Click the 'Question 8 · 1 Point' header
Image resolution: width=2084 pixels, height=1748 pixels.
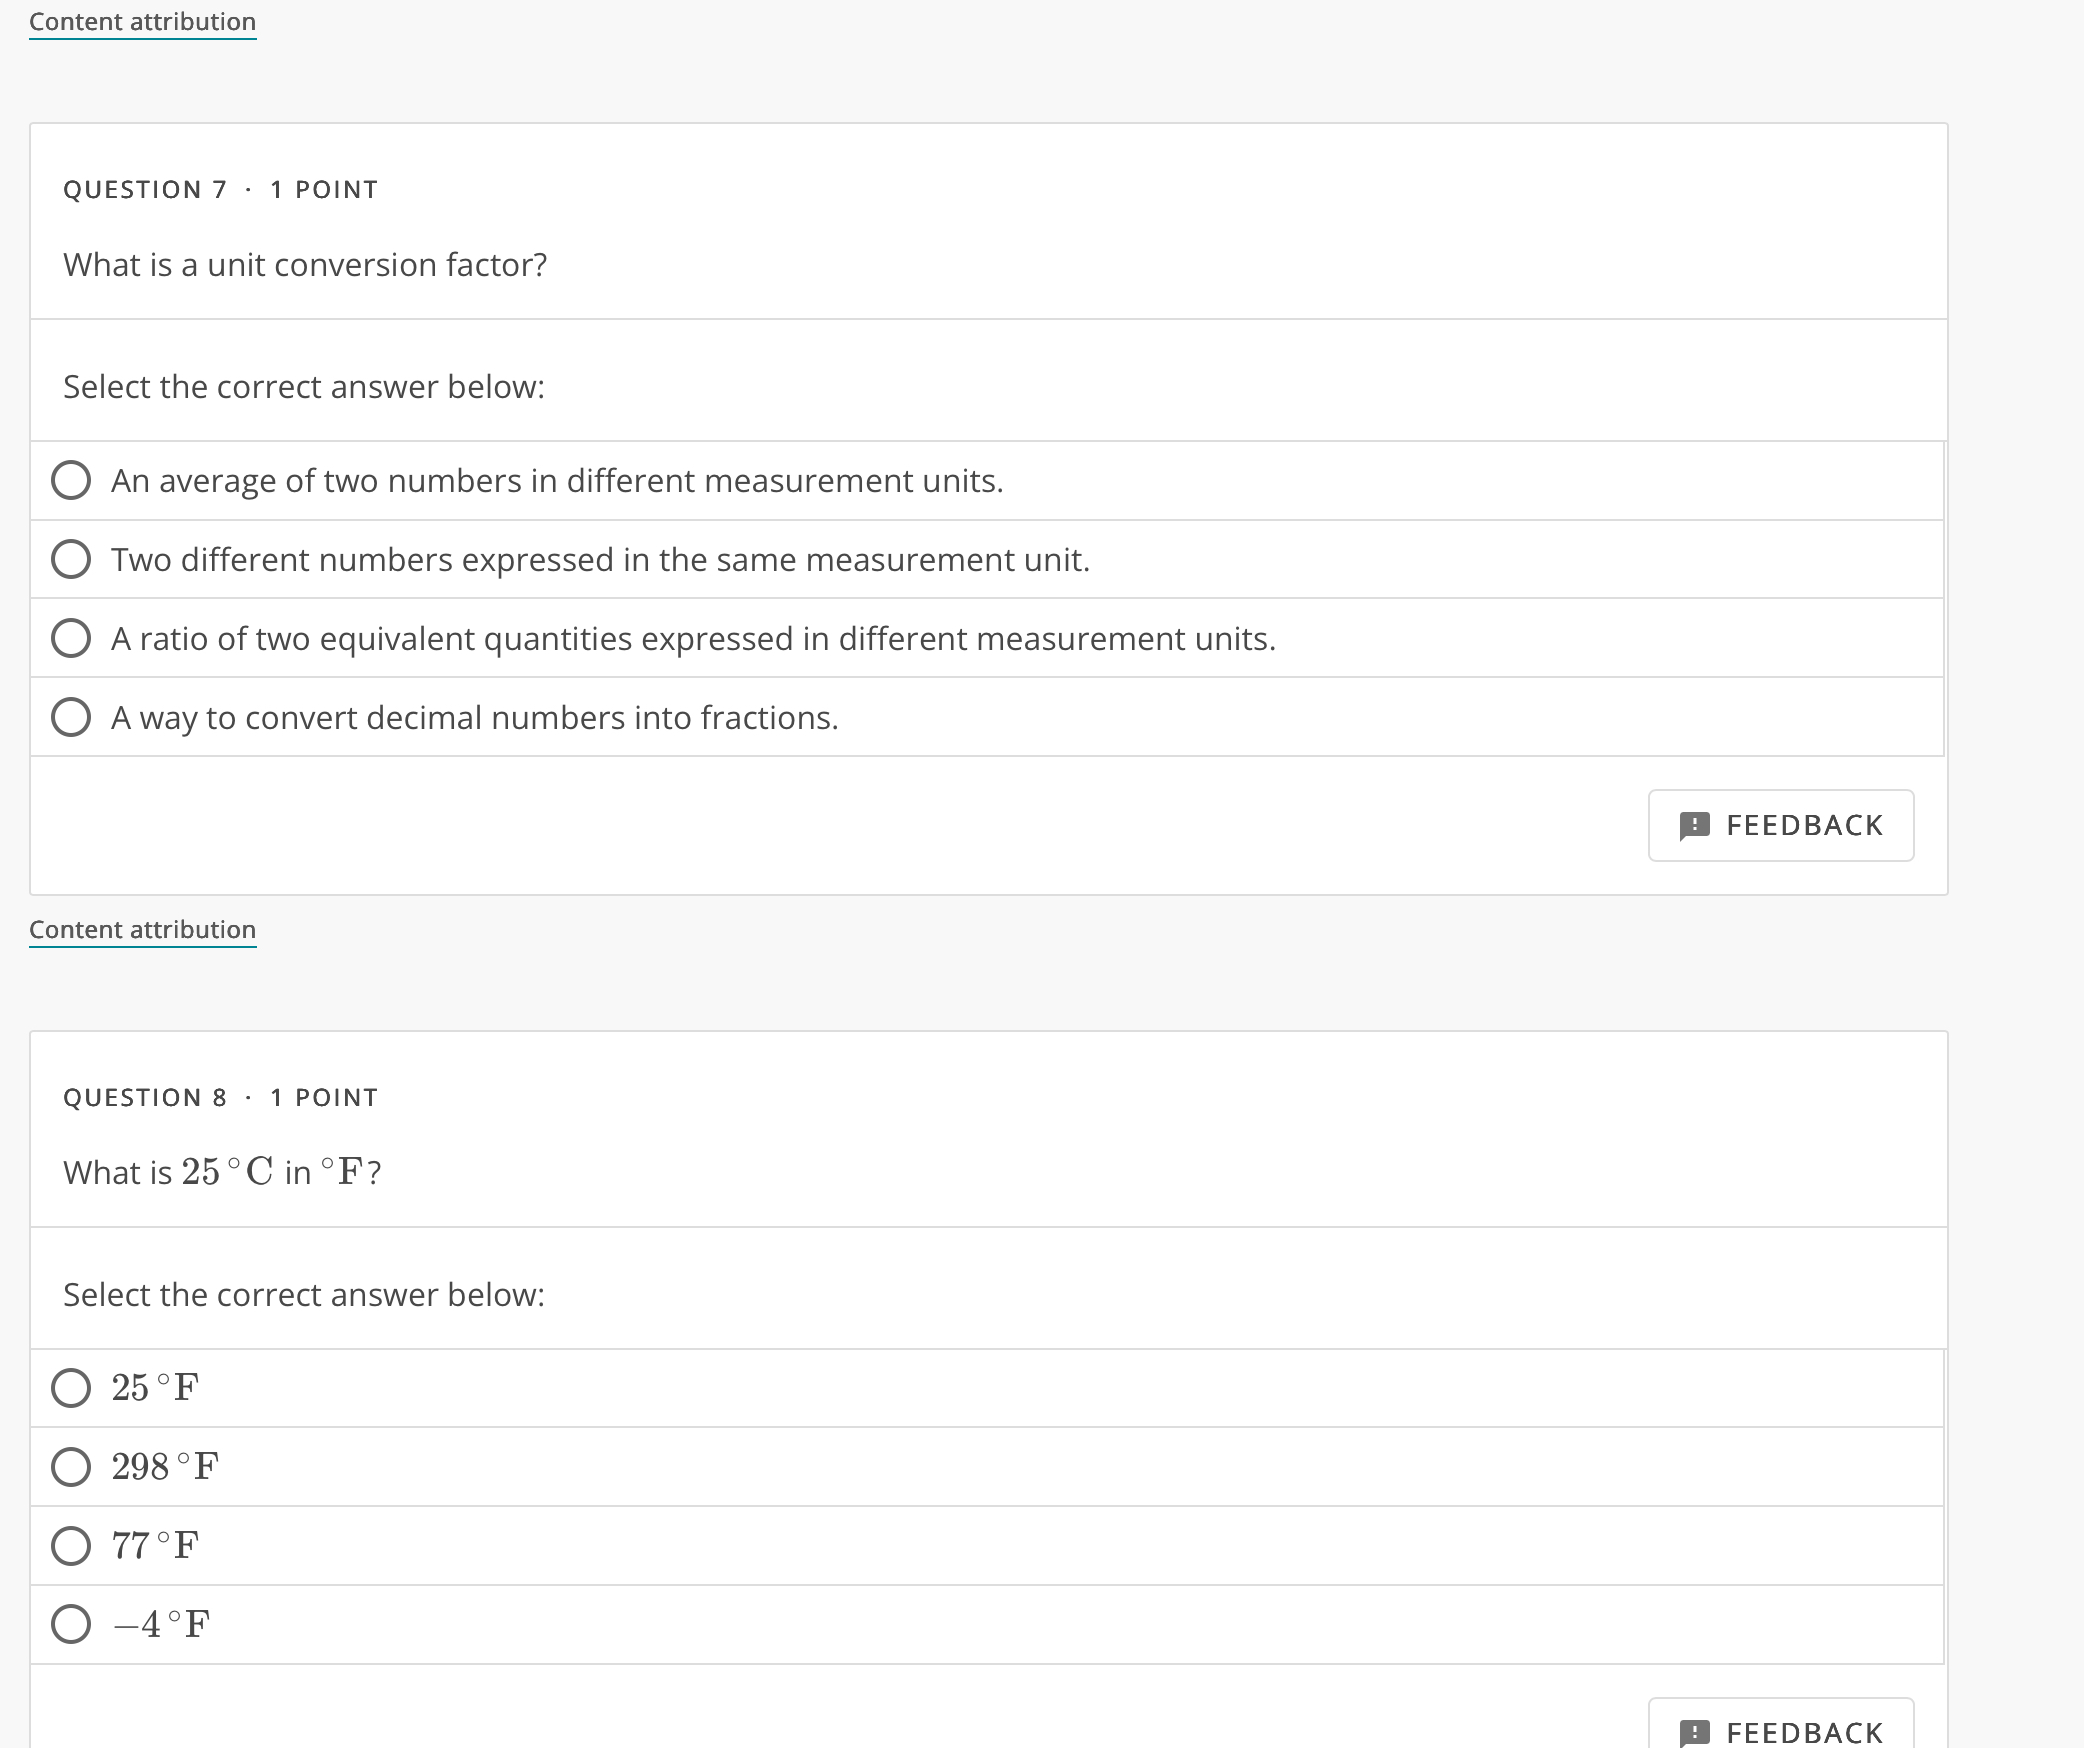click(220, 1098)
